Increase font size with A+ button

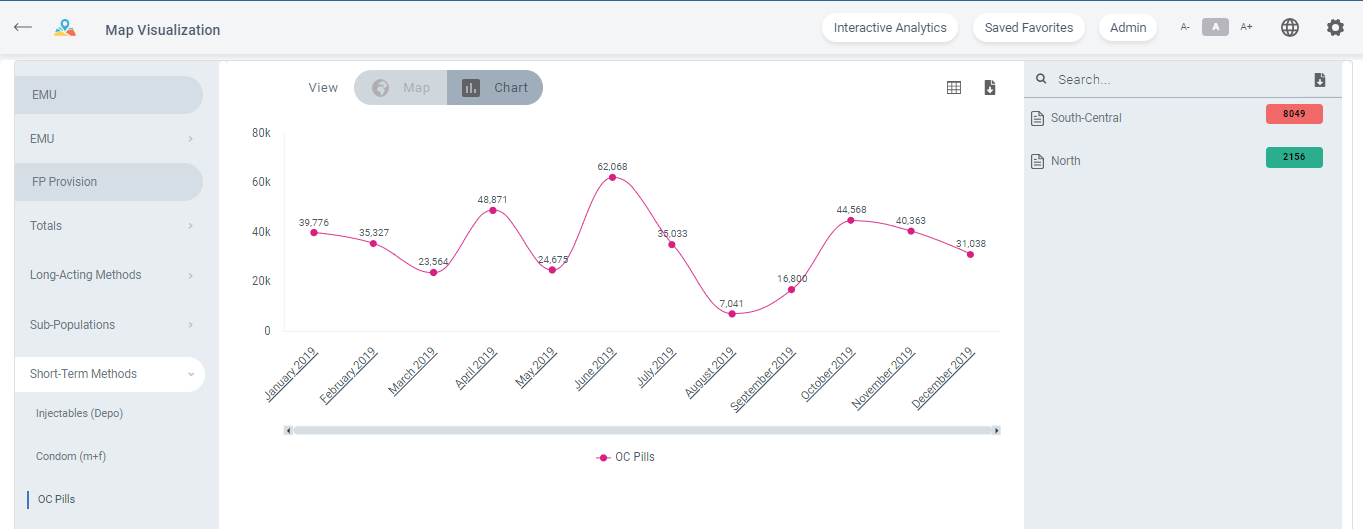(x=1246, y=28)
